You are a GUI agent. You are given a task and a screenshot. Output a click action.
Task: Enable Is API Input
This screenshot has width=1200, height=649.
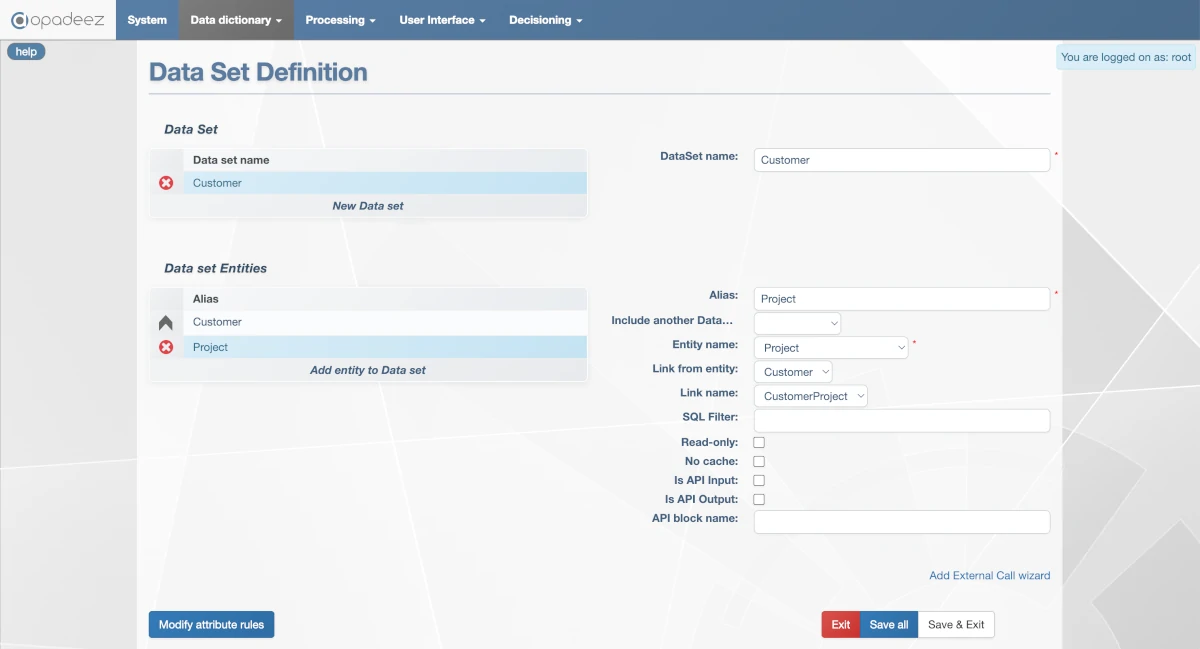(758, 480)
